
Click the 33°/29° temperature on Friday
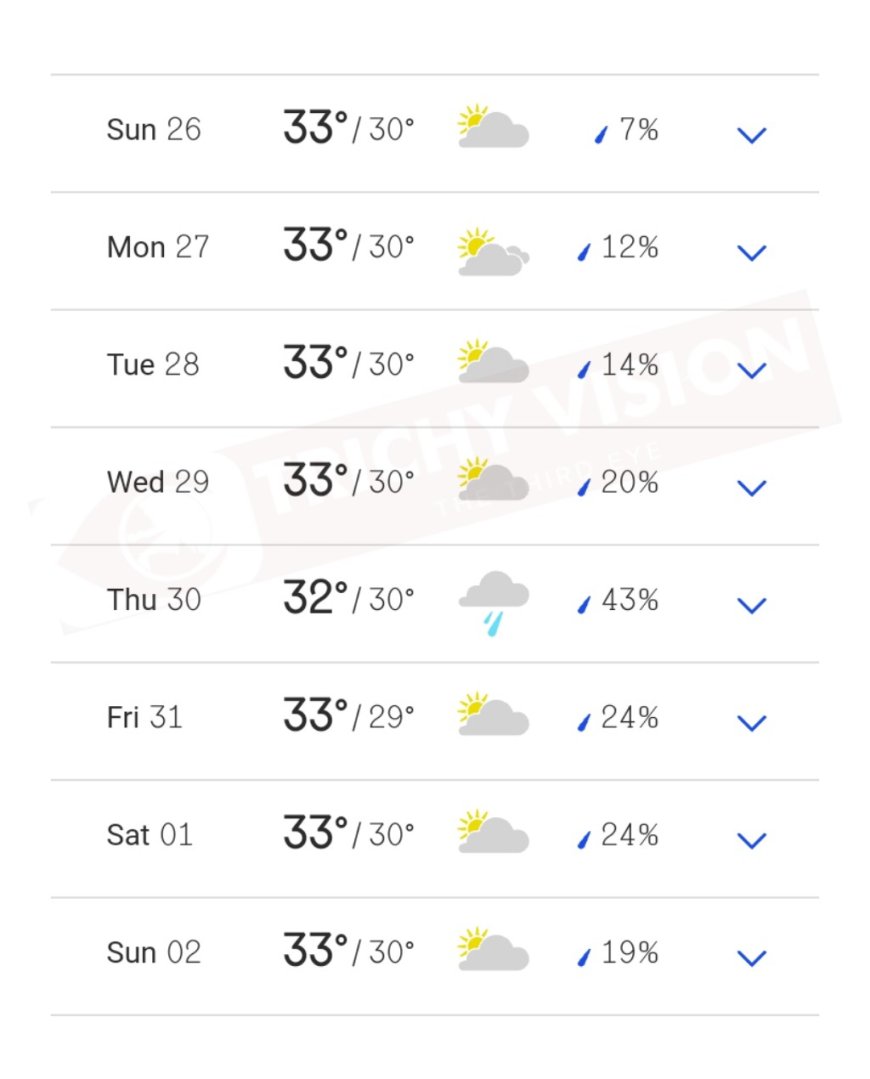pos(348,717)
